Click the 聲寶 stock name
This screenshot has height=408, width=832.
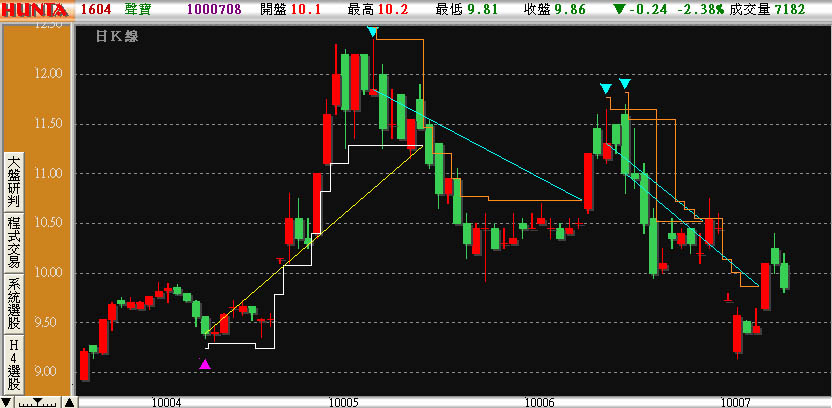(139, 9)
